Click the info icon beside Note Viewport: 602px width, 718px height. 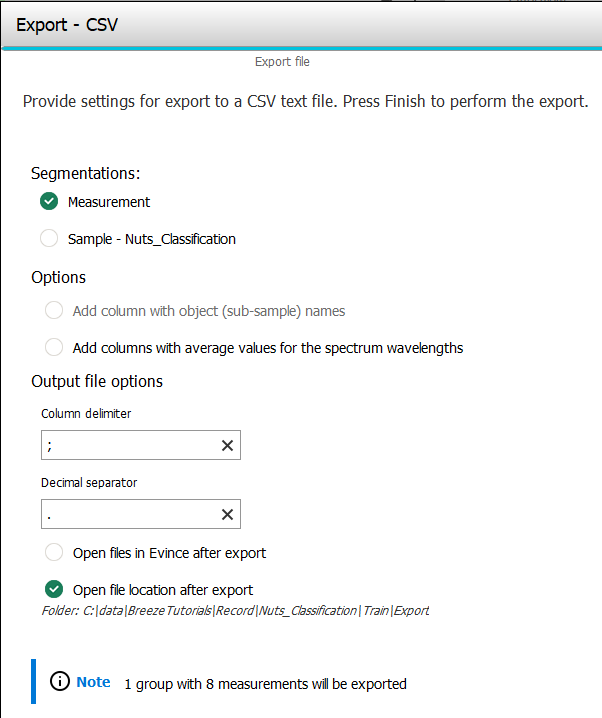point(60,683)
